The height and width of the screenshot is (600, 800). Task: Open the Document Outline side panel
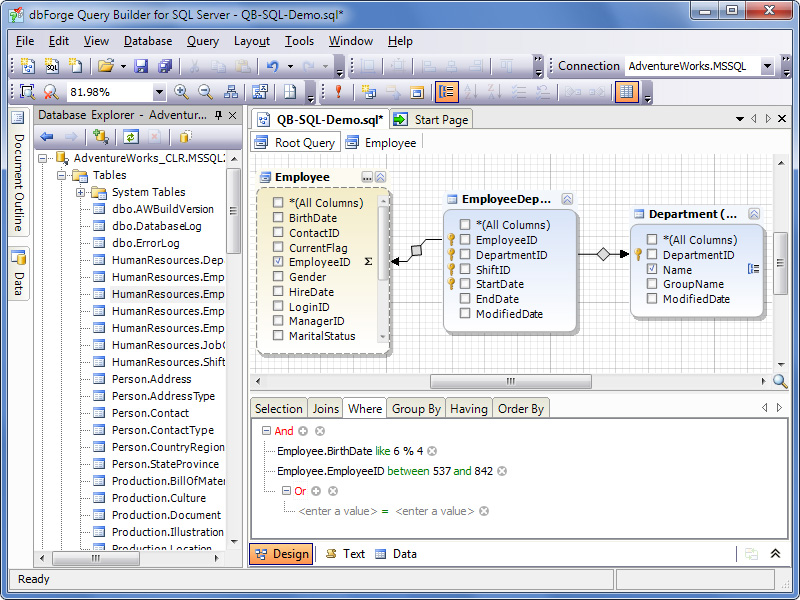pyautogui.click(x=18, y=171)
